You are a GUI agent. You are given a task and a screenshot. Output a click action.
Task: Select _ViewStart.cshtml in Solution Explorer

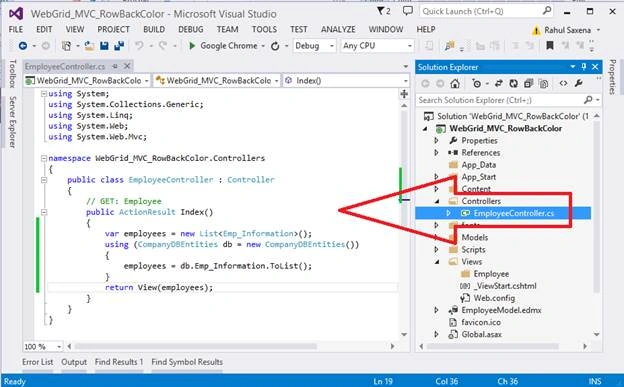point(505,286)
